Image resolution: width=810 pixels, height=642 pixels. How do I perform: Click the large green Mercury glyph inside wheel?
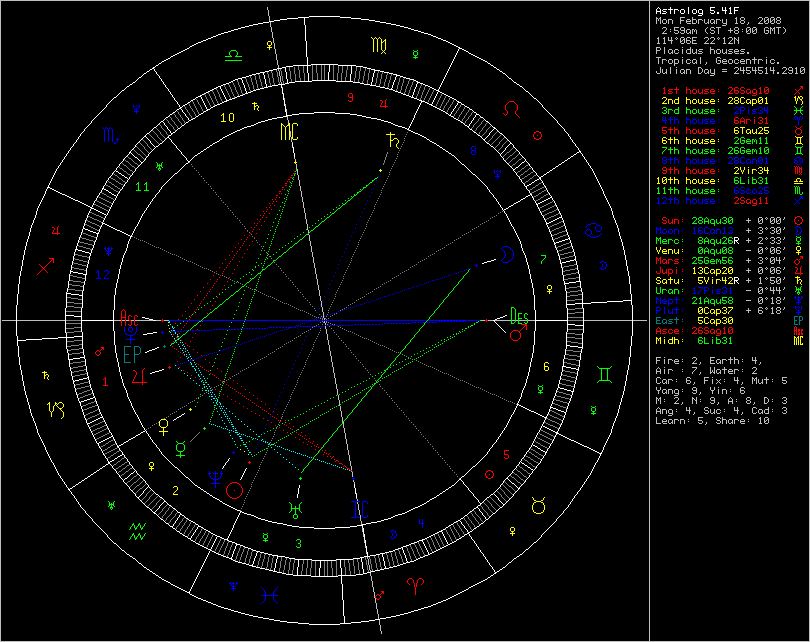point(181,449)
